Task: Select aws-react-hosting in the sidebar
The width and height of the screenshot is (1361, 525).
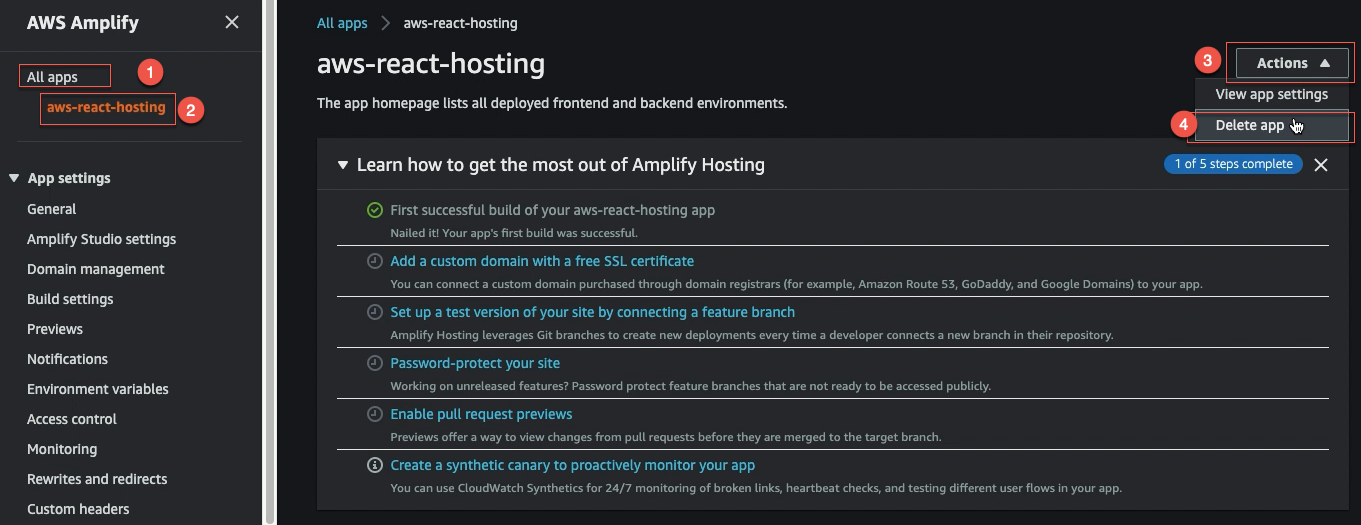Action: 106,107
